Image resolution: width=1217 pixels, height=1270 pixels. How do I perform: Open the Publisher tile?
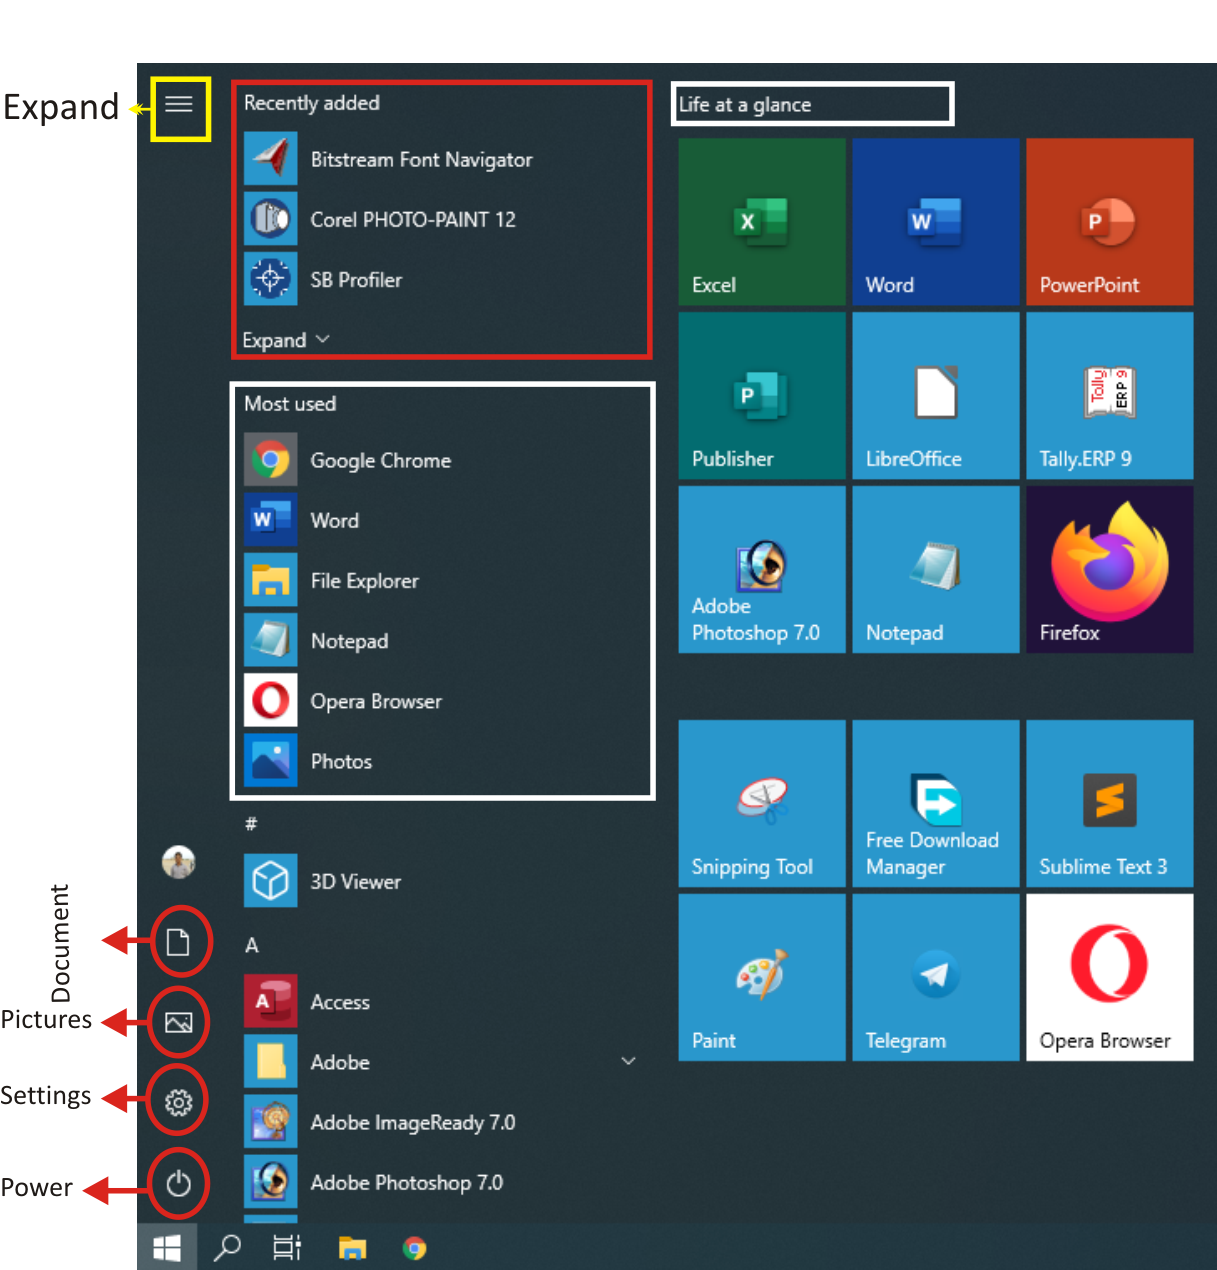tap(762, 396)
